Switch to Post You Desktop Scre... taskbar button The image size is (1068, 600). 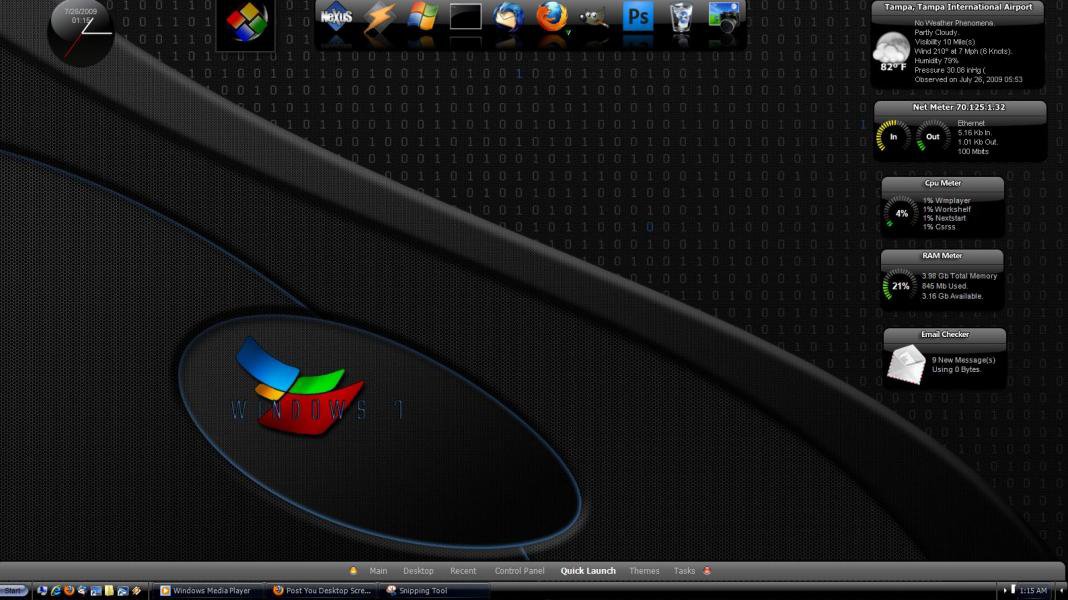tap(323, 590)
